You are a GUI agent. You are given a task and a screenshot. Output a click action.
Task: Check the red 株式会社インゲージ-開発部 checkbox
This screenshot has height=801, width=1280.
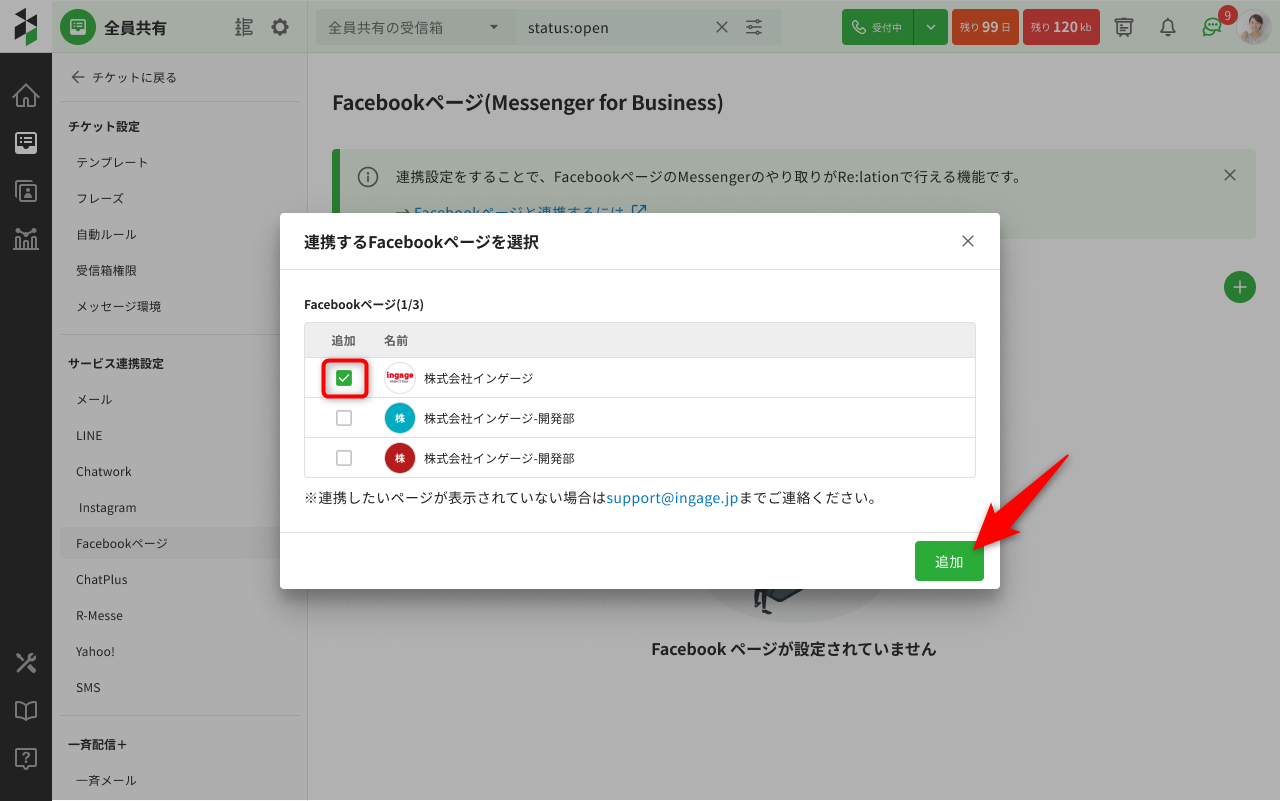[344, 458]
